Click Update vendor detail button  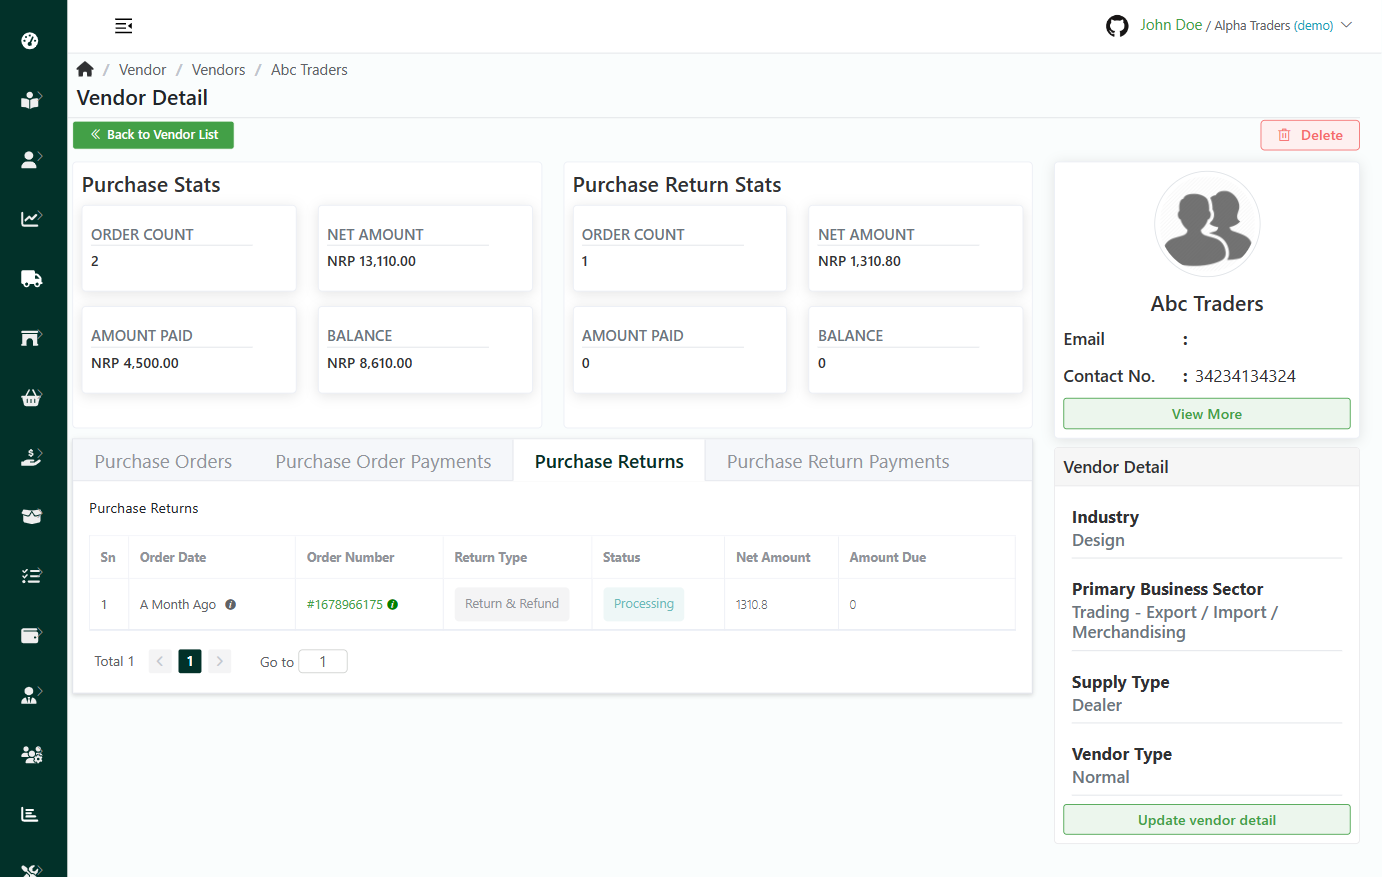pos(1207,820)
